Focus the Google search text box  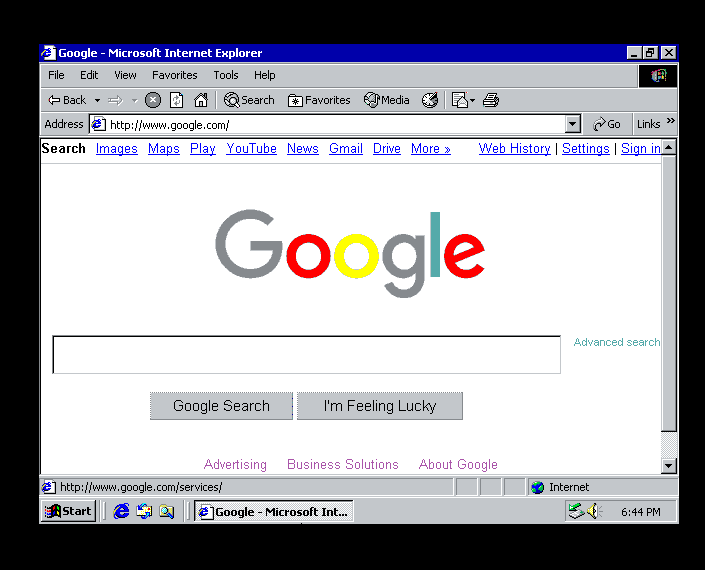coord(307,355)
